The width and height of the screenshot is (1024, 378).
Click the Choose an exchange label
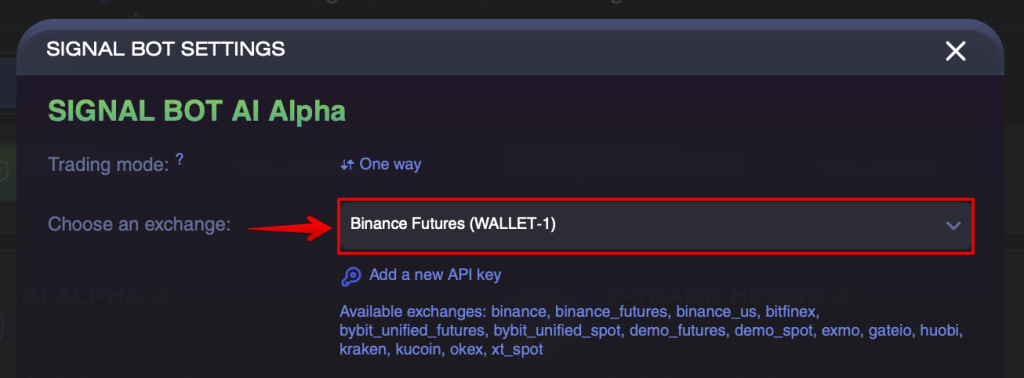[x=140, y=225]
